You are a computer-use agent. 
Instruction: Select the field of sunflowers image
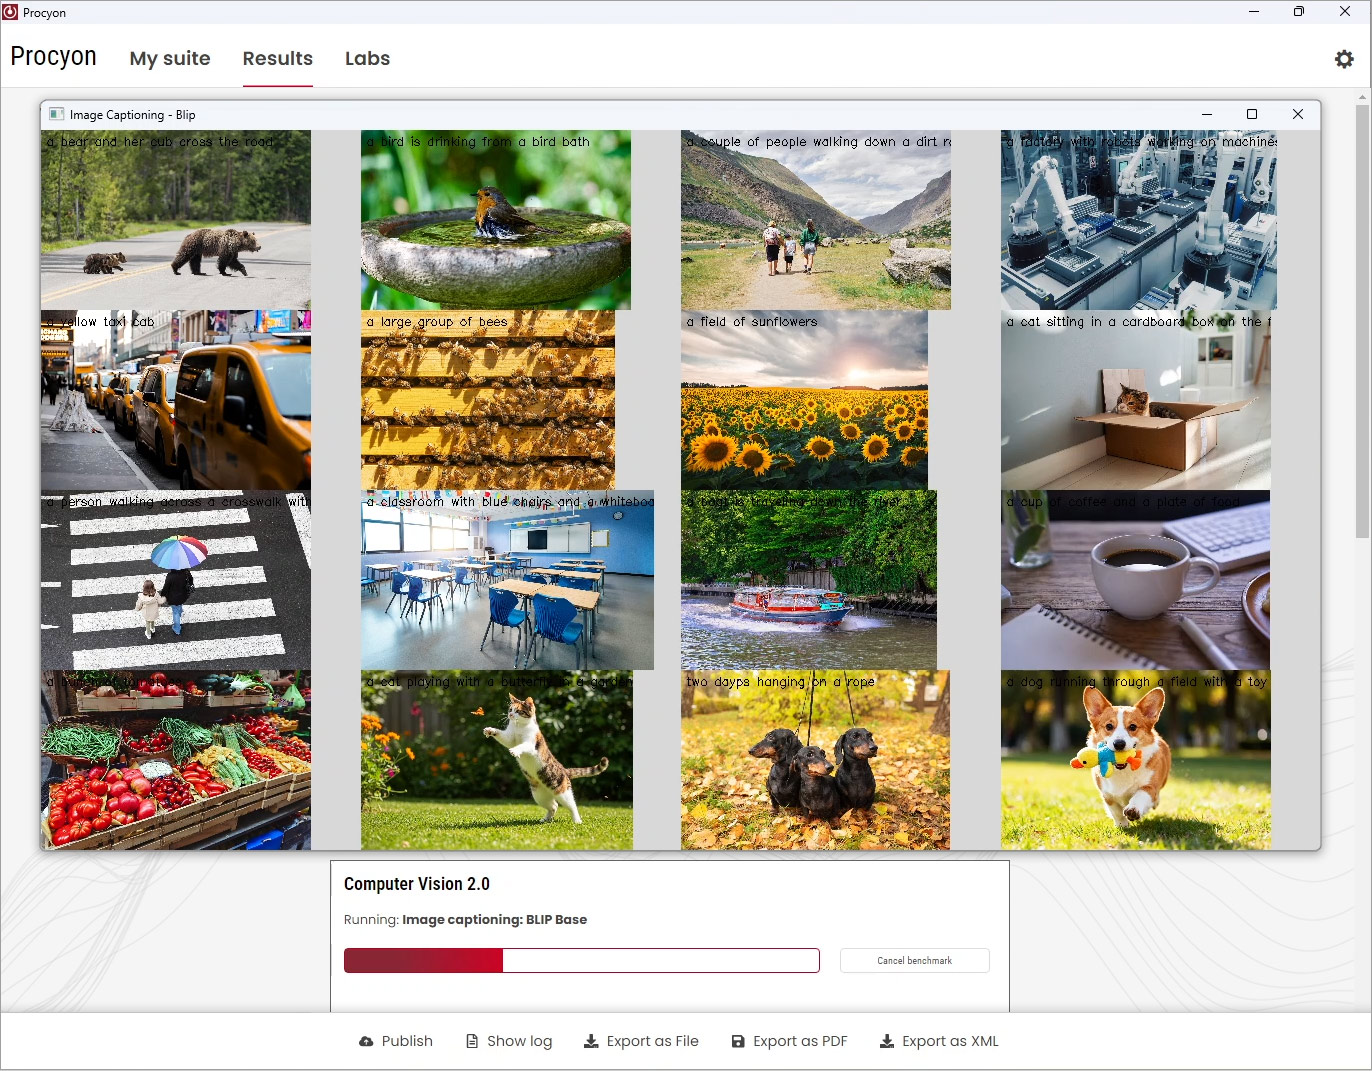point(804,400)
